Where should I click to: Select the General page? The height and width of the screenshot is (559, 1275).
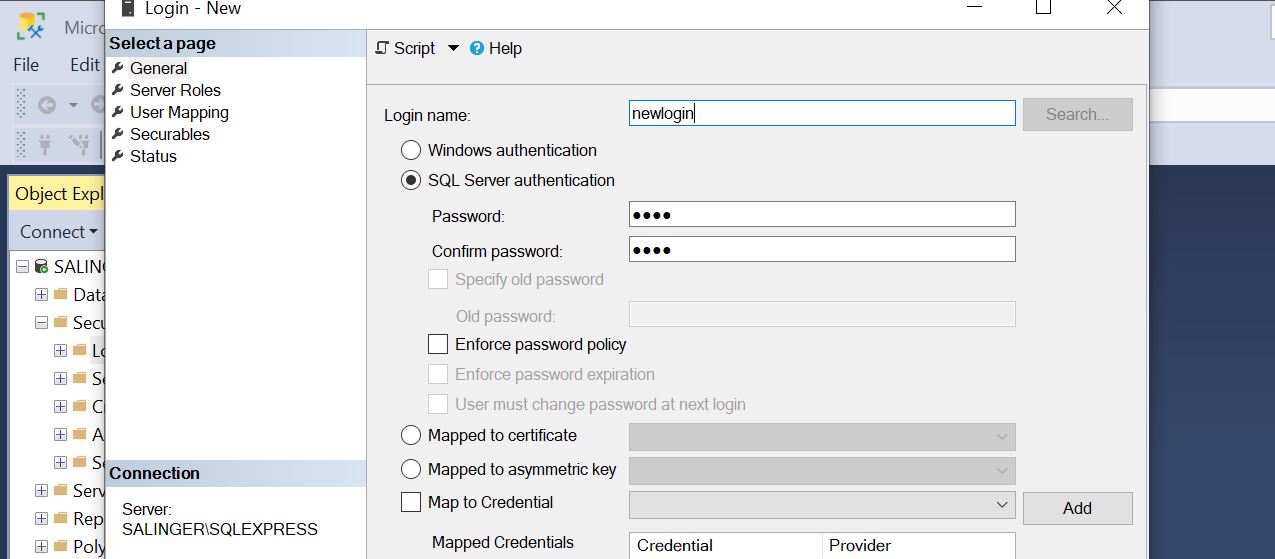pos(158,68)
